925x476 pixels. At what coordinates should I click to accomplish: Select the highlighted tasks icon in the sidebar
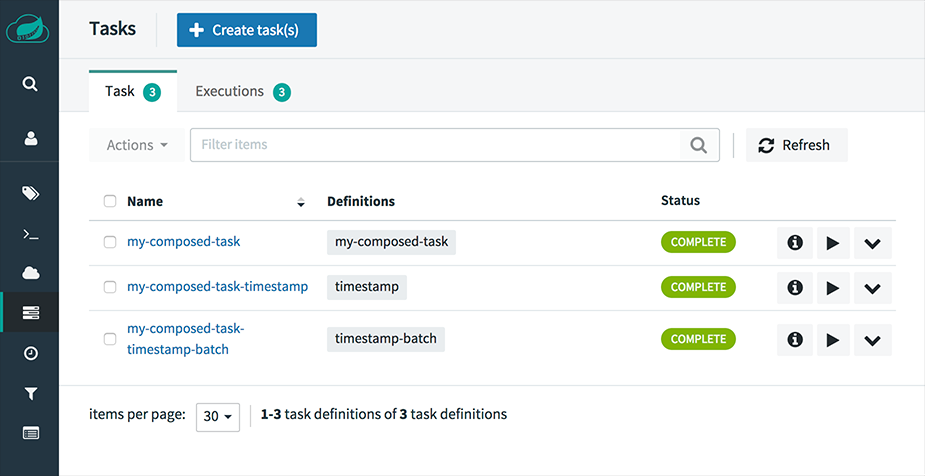pyautogui.click(x=30, y=313)
